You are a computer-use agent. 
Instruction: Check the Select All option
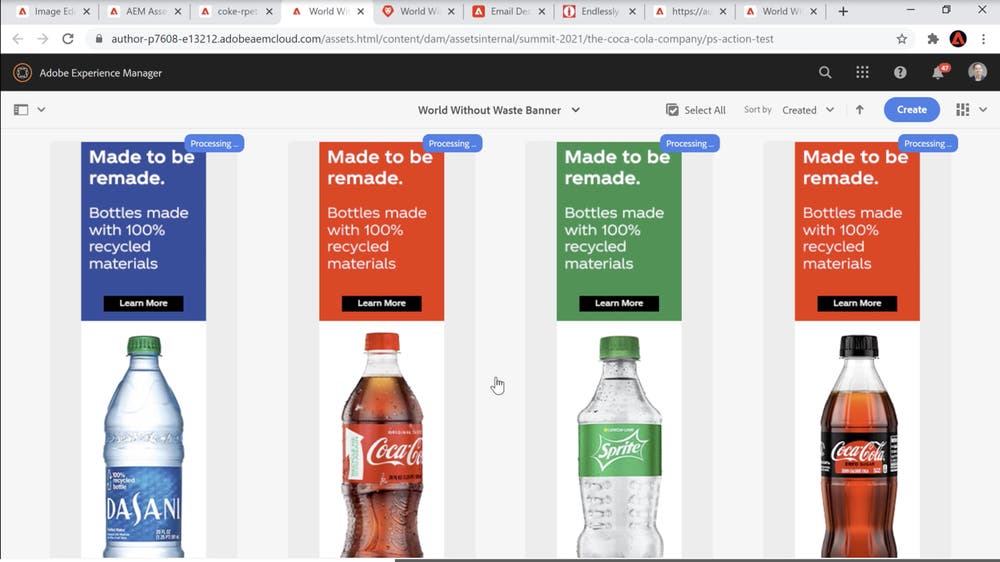point(695,110)
